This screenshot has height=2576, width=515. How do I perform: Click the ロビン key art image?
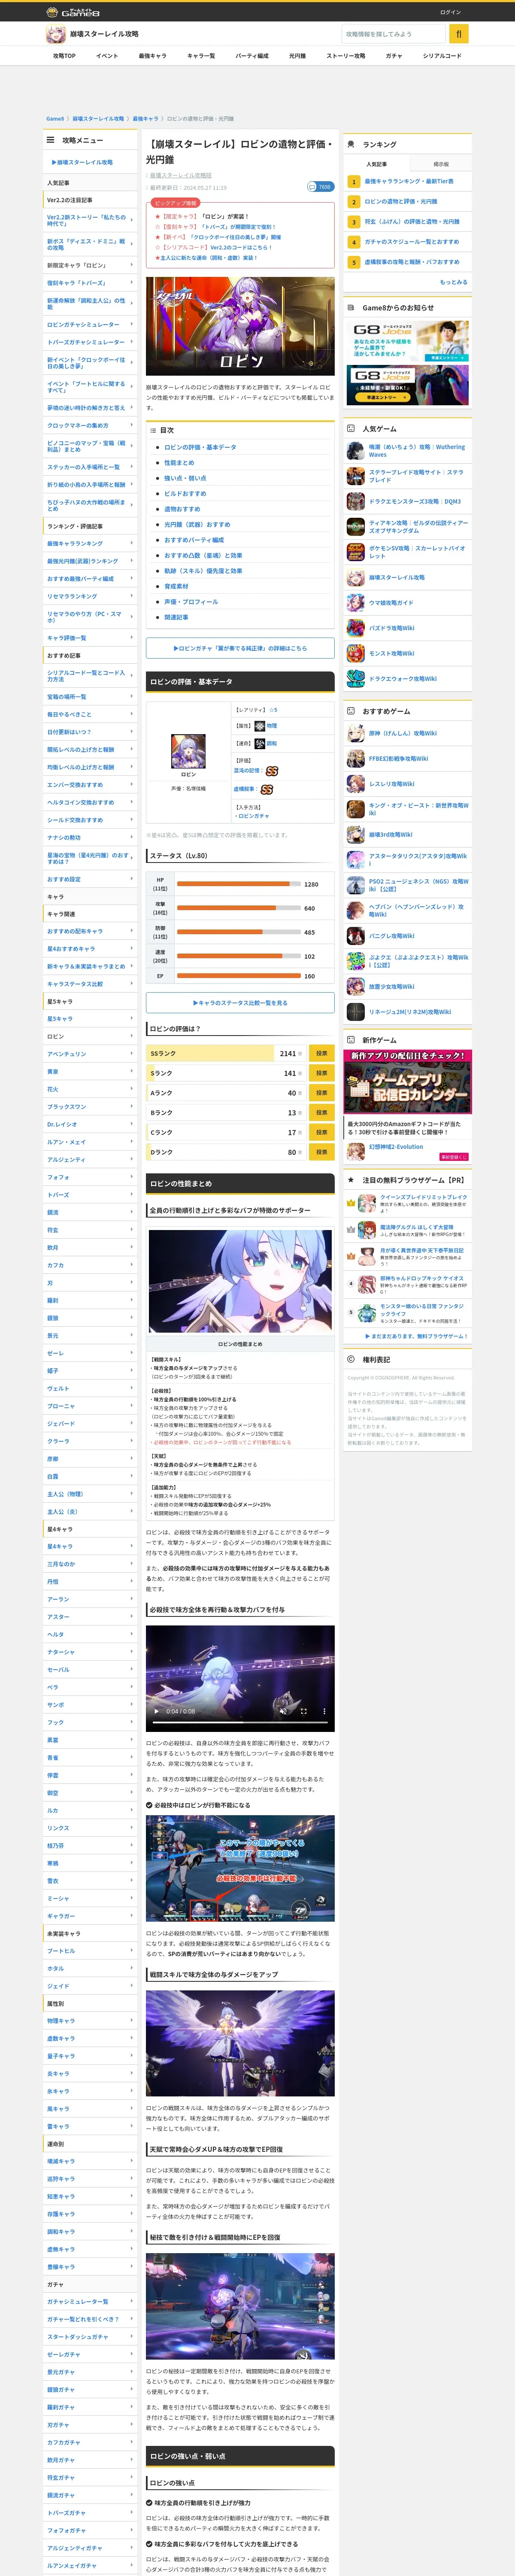point(240,326)
